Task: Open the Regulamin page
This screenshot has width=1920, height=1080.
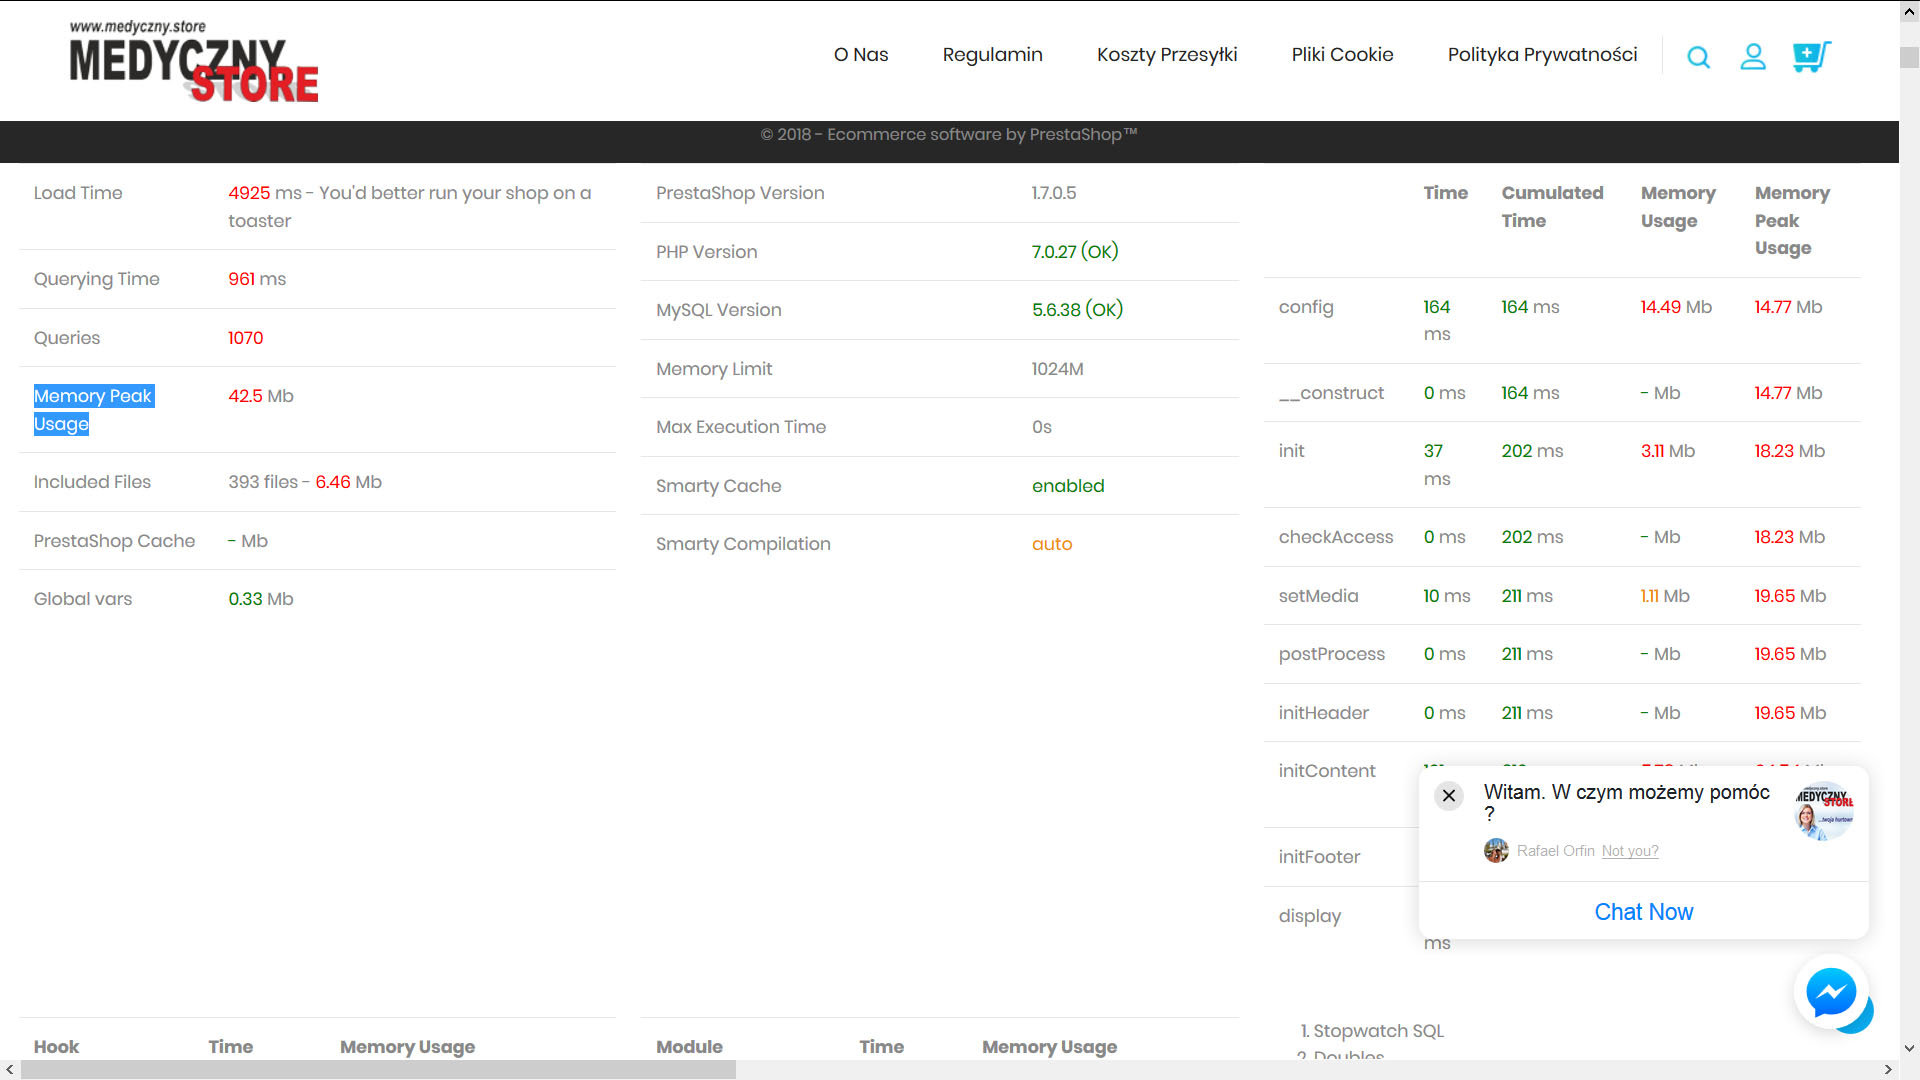Action: click(992, 55)
